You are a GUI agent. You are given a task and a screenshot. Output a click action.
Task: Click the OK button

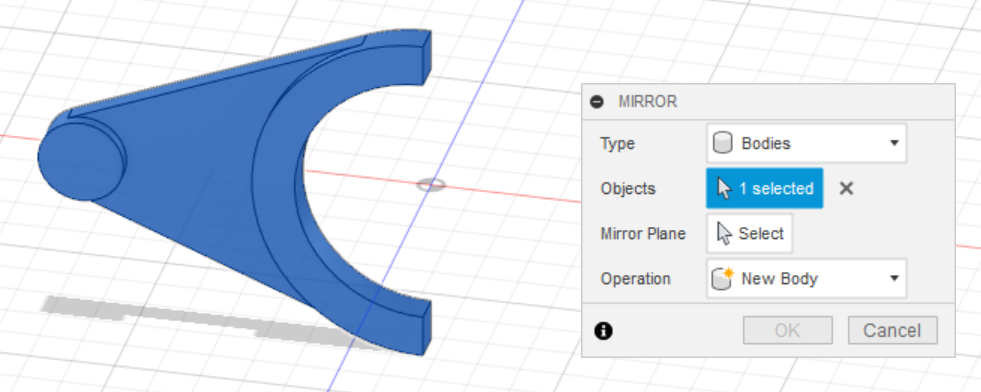(x=788, y=330)
